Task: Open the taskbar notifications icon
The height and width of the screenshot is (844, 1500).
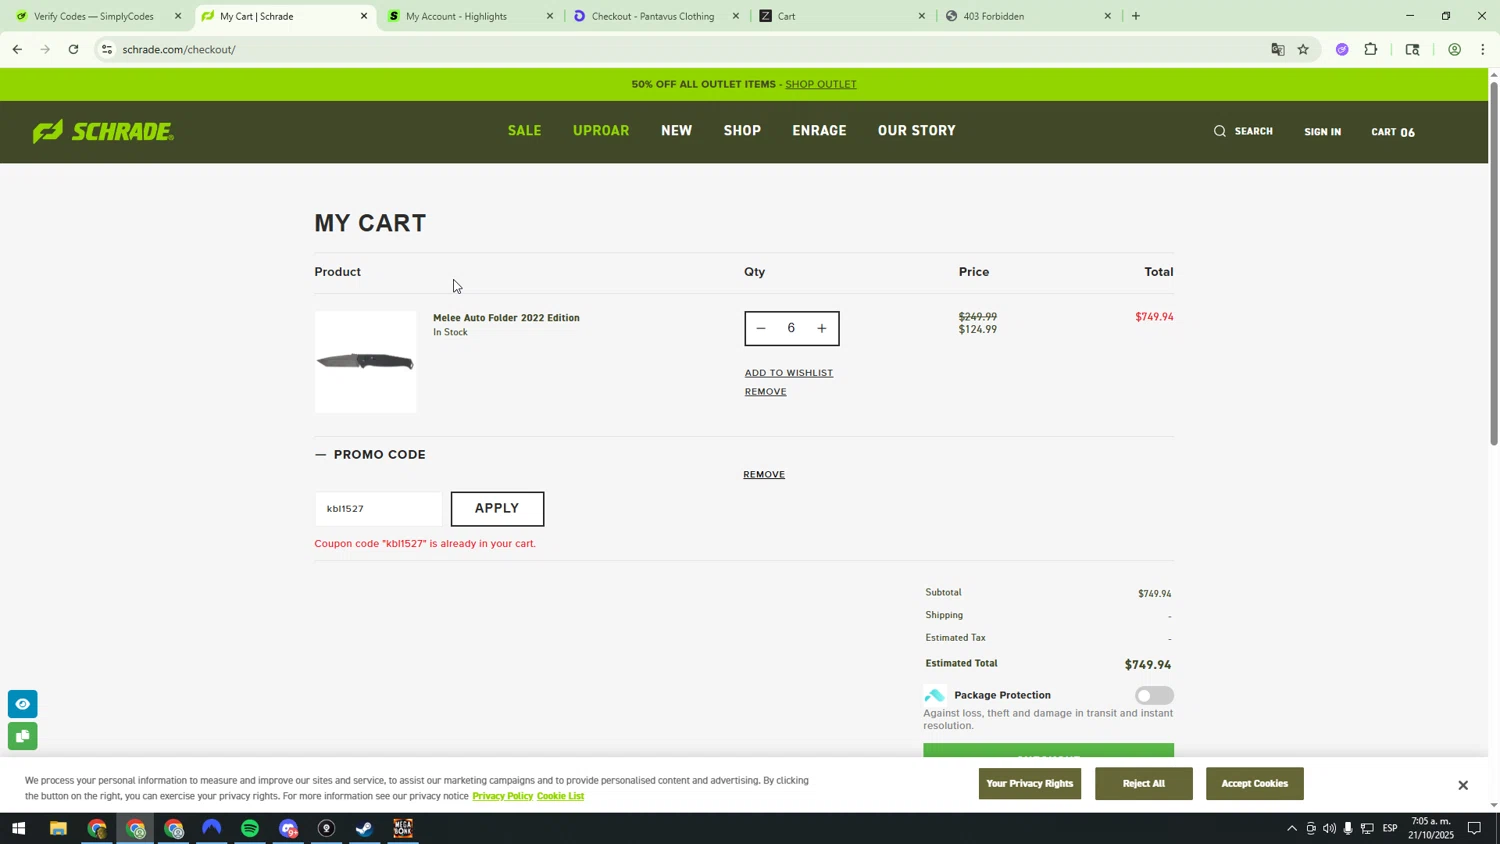Action: 1474,829
